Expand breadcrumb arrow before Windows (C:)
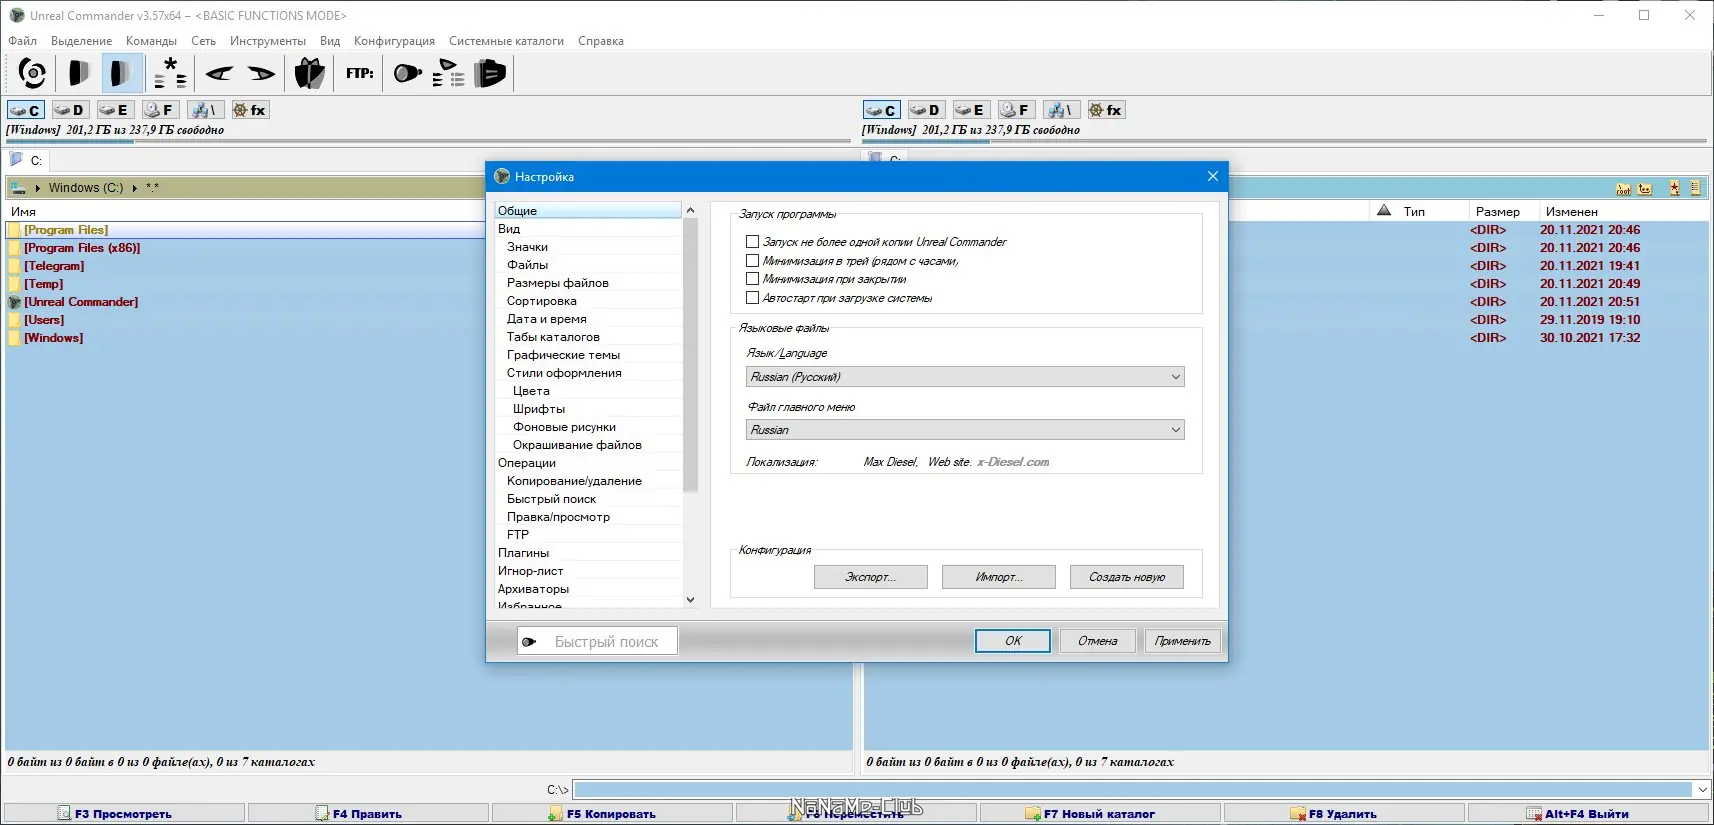 [38, 188]
